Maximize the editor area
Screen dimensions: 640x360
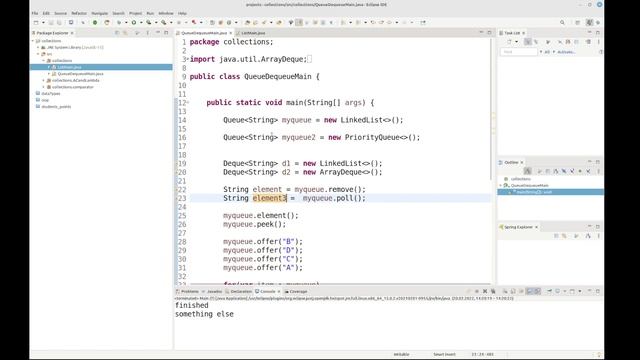[489, 33]
